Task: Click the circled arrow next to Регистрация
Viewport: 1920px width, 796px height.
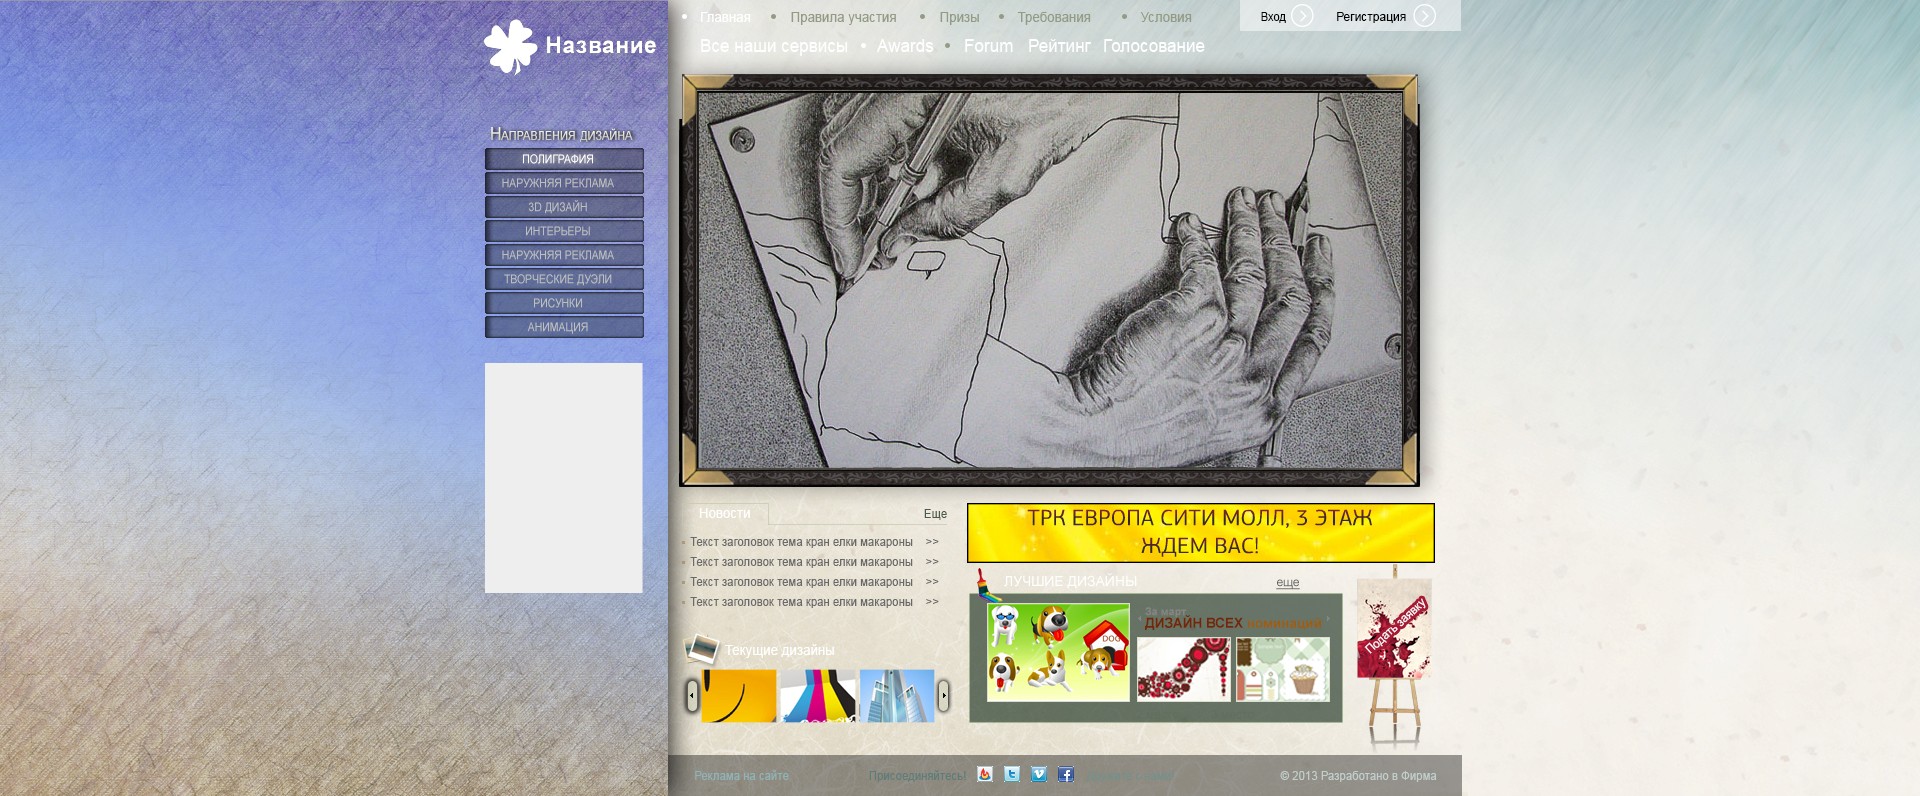Action: [x=1425, y=16]
